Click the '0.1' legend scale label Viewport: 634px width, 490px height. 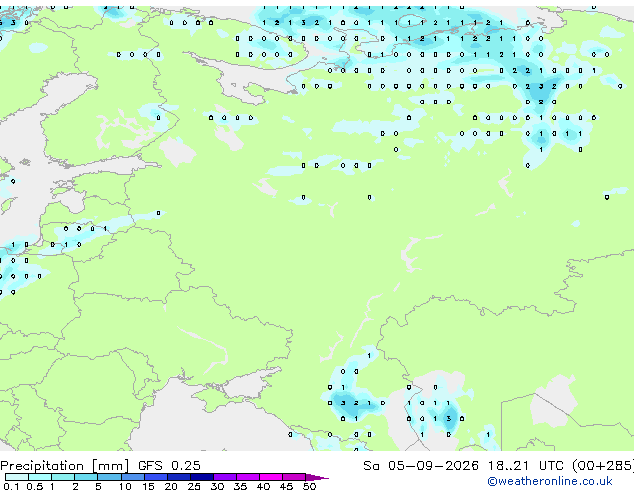tap(11, 486)
